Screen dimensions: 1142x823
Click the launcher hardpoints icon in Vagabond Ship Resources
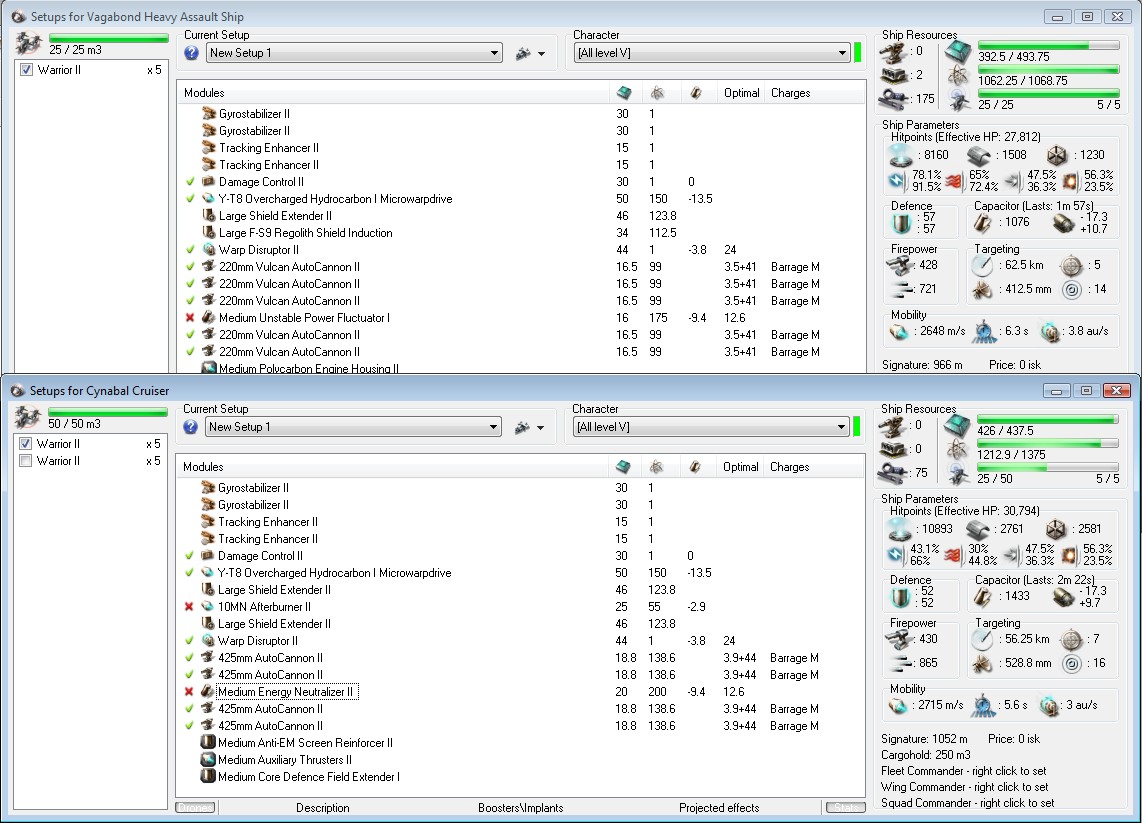pos(893,75)
